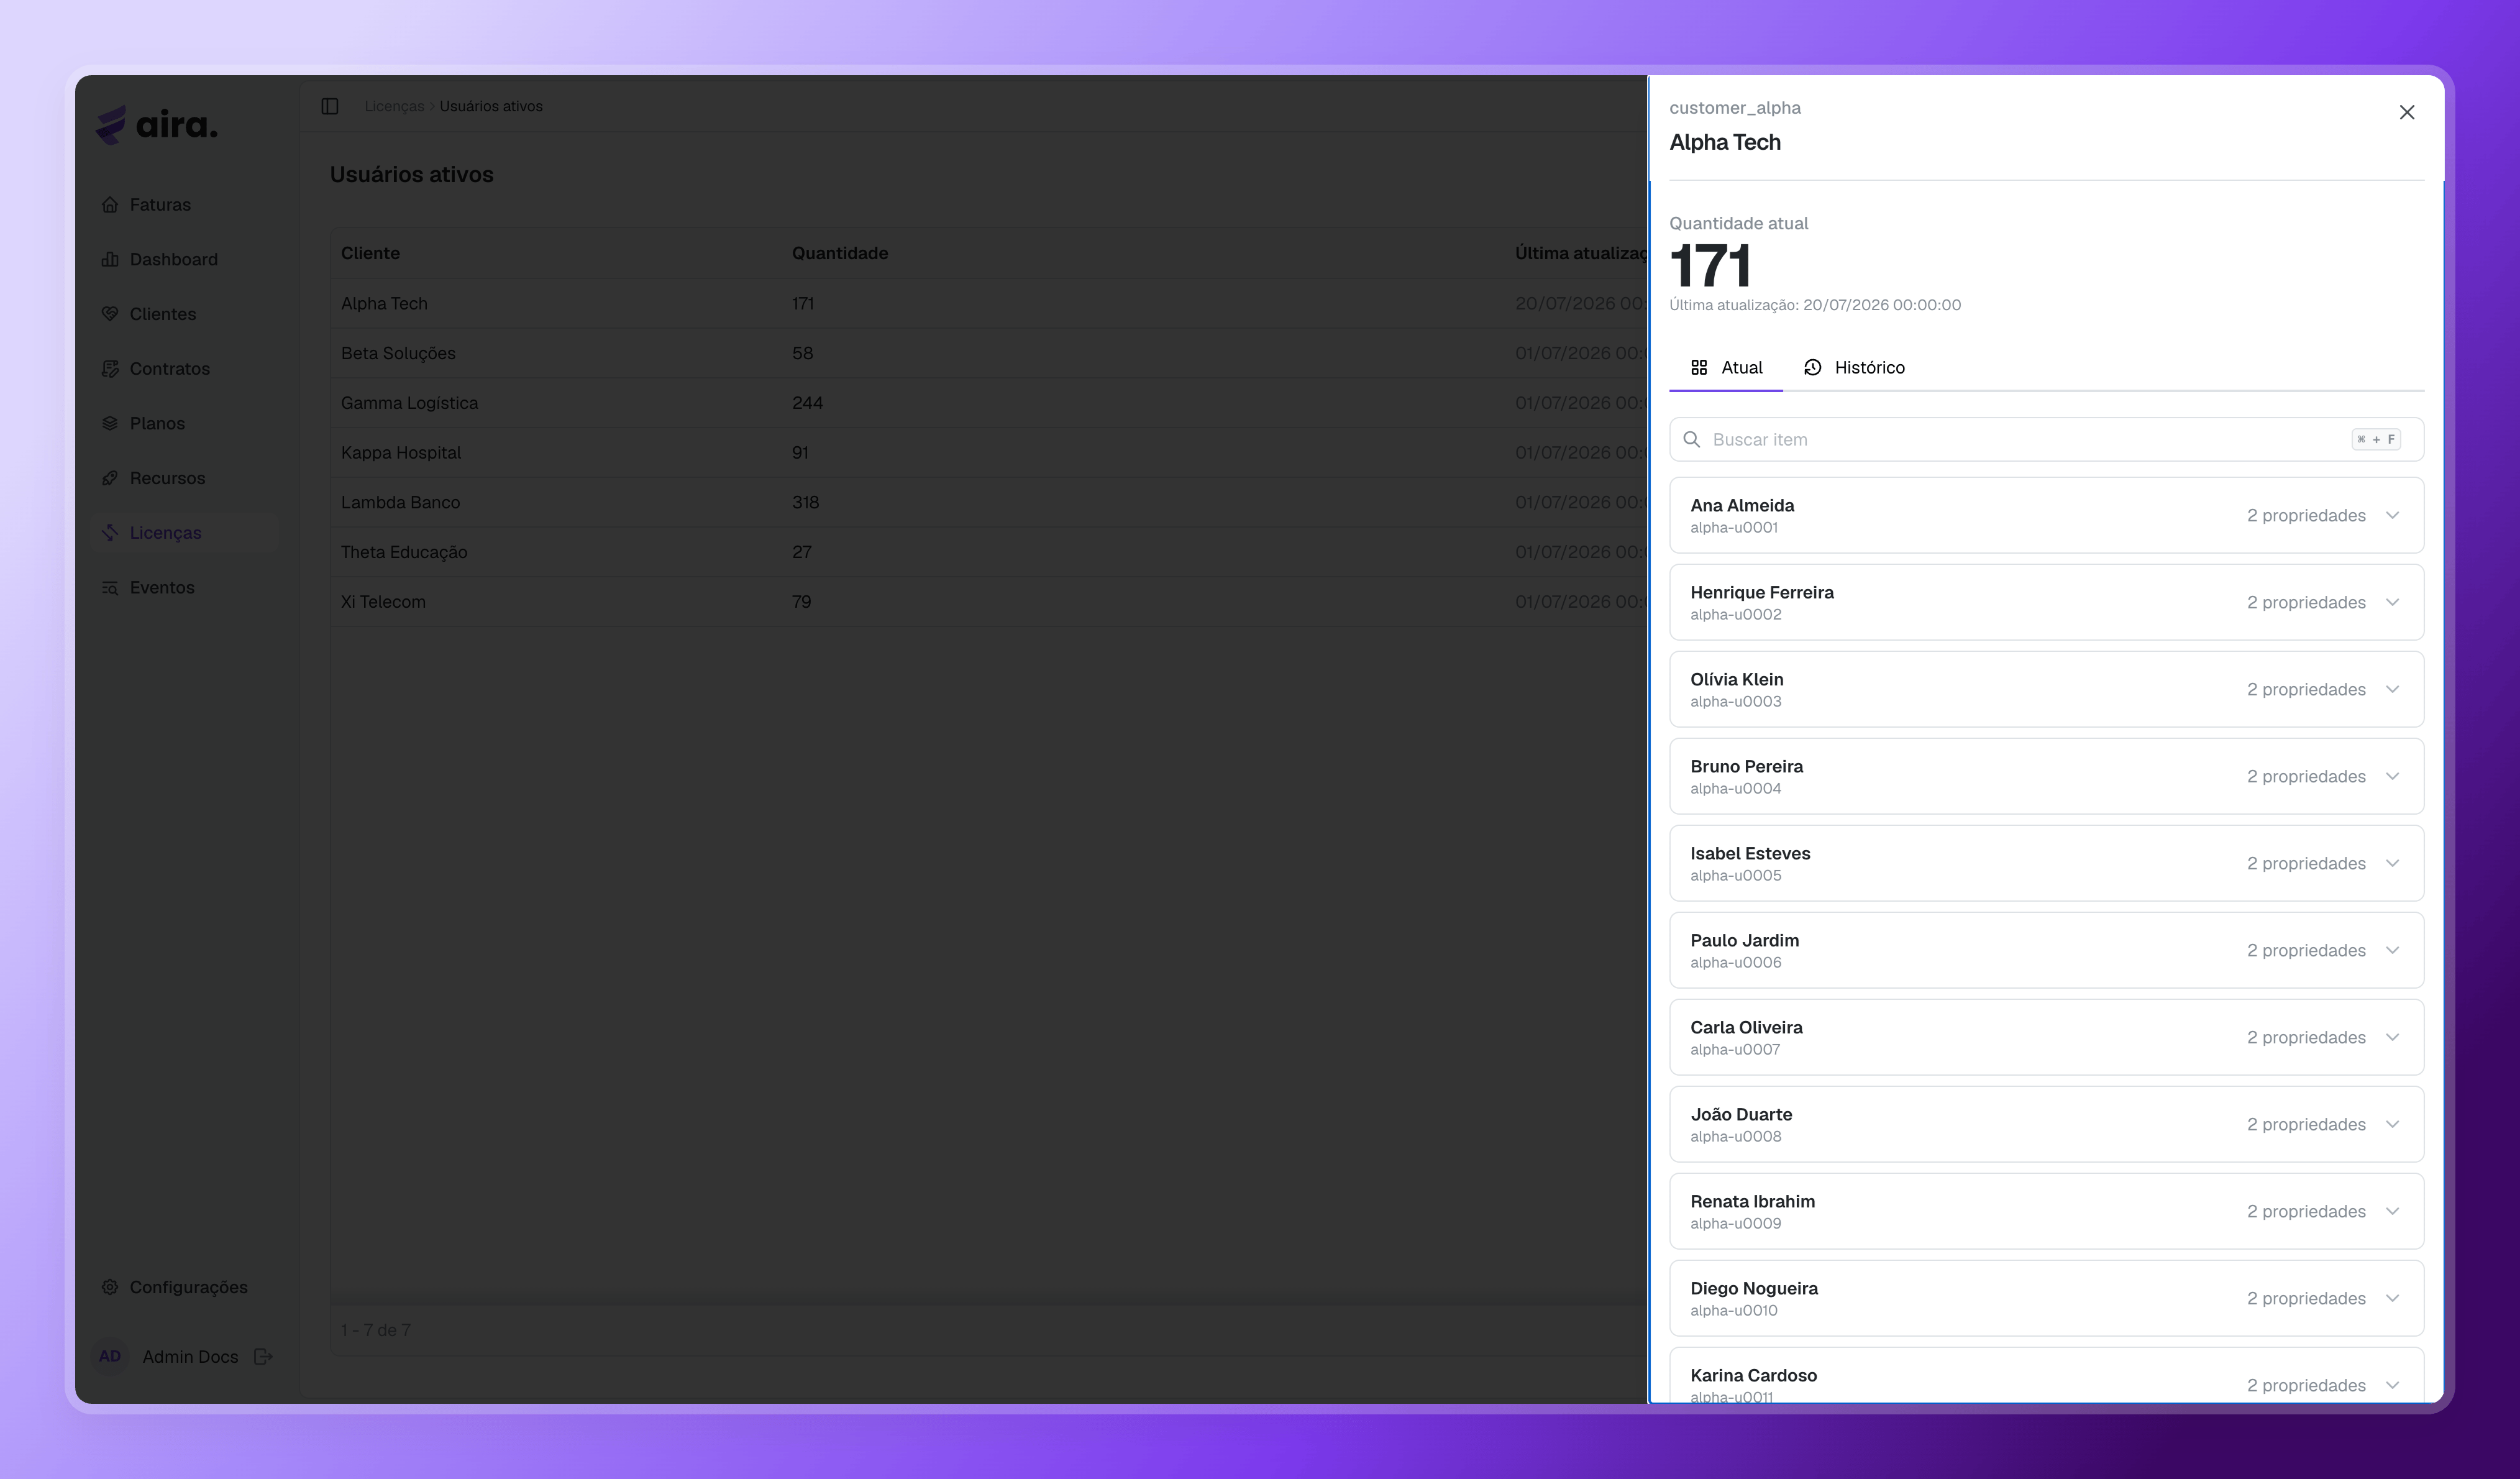
Task: Click the Contratos document icon in sidebar
Action: pos(110,369)
